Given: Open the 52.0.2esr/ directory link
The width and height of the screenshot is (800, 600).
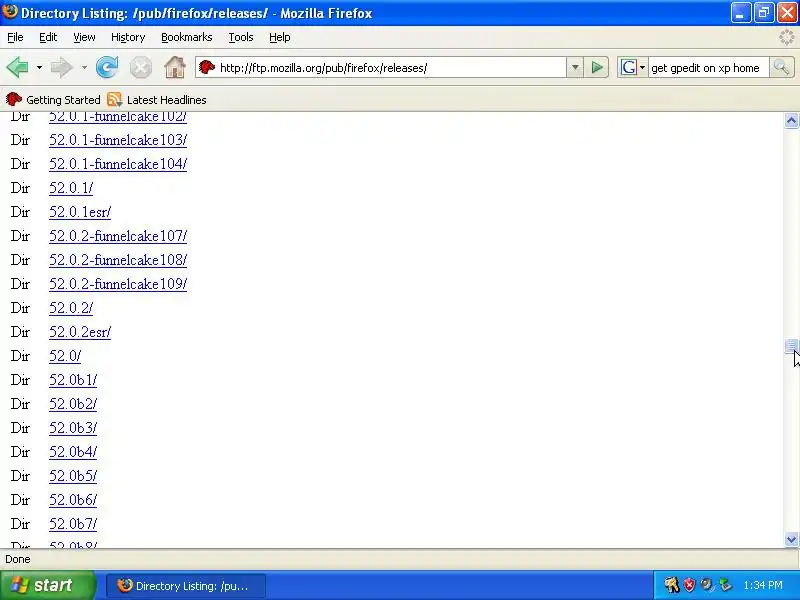Looking at the screenshot, I should click(80, 332).
